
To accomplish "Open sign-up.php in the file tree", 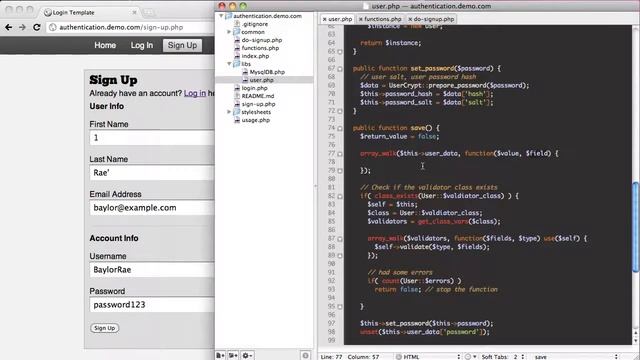I will [x=258, y=104].
